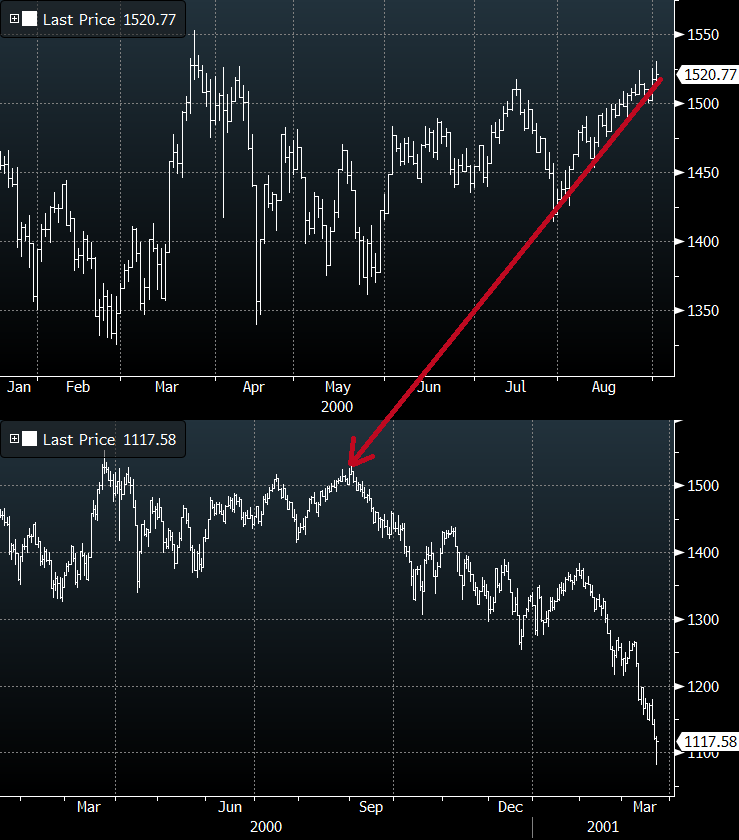Click the 1350 label on top price axis
This screenshot has height=840, width=739.
point(703,311)
